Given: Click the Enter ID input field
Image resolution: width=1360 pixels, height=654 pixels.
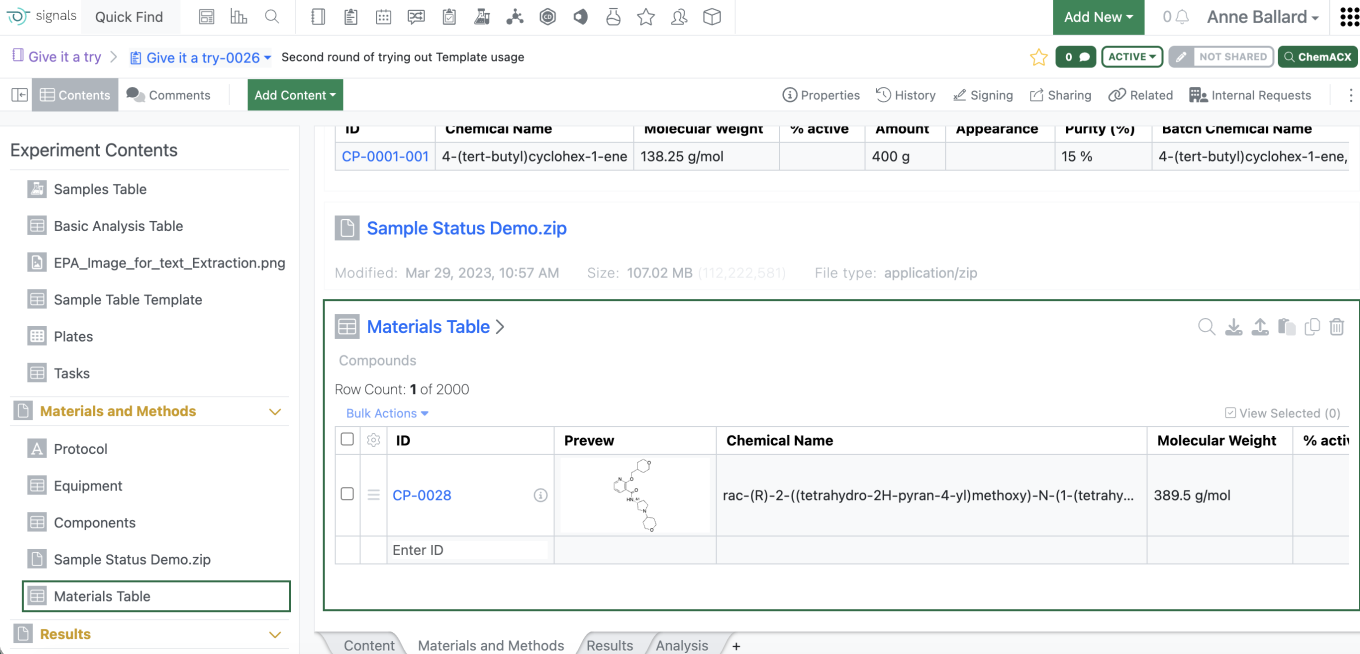Looking at the screenshot, I should pos(468,550).
